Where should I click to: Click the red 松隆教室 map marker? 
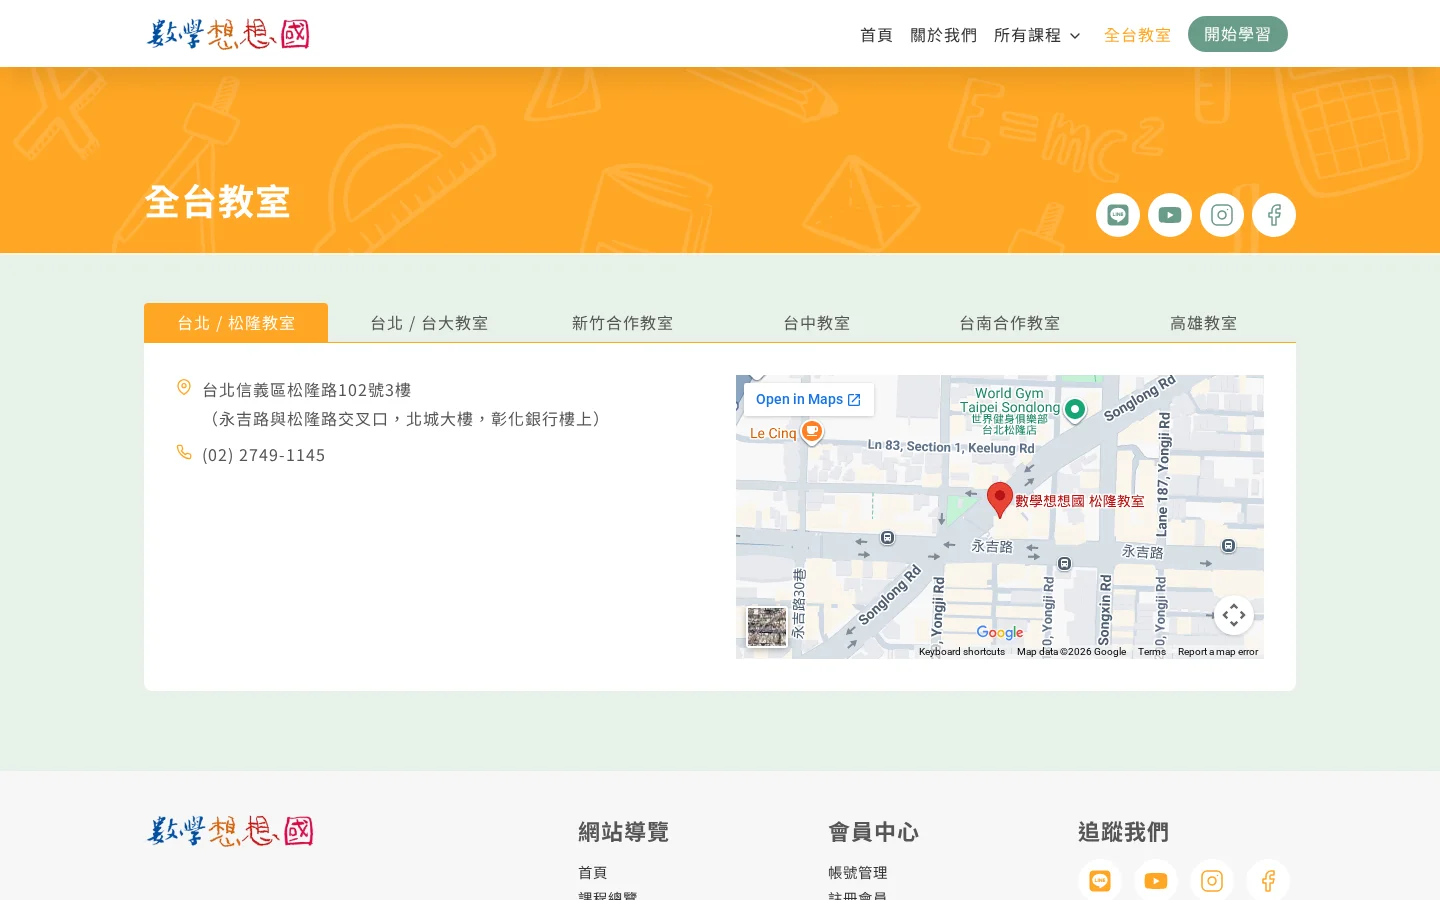coord(999,498)
